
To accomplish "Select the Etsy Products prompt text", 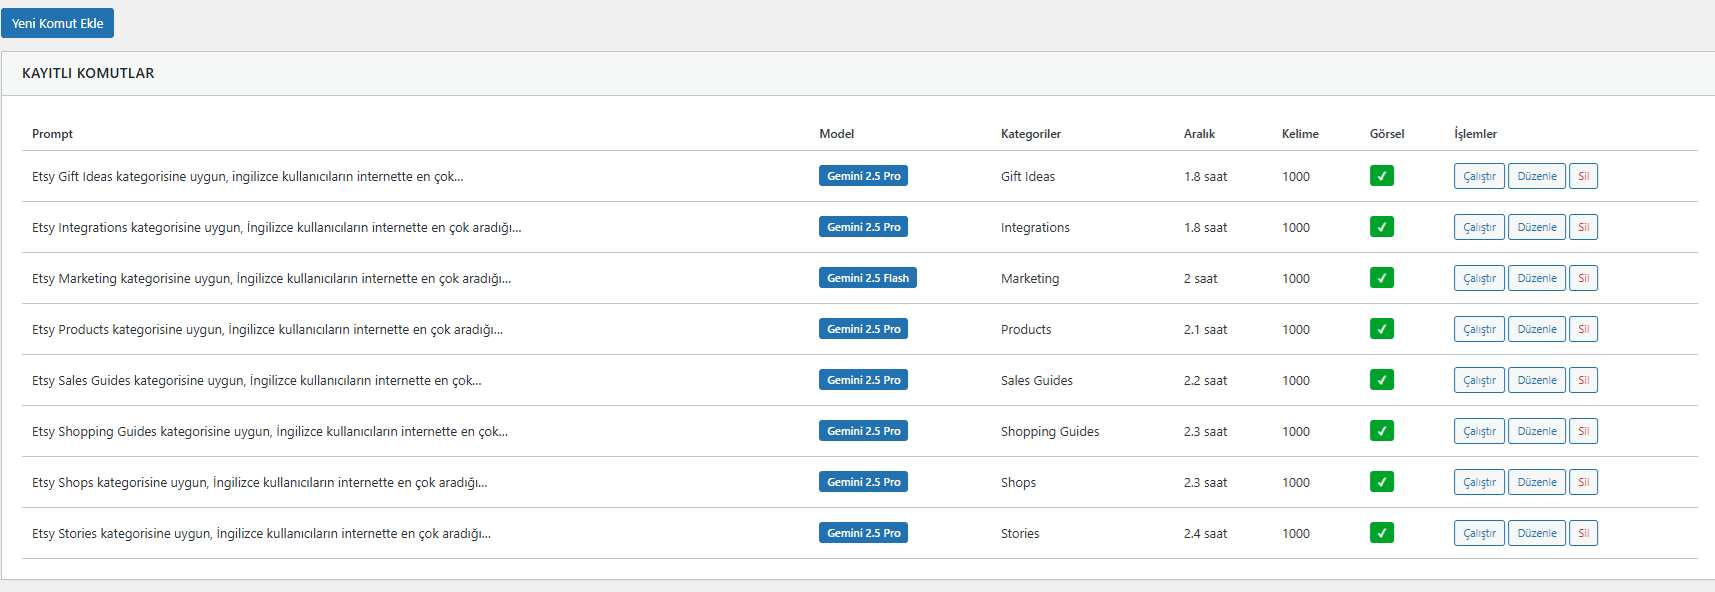I will (x=267, y=330).
